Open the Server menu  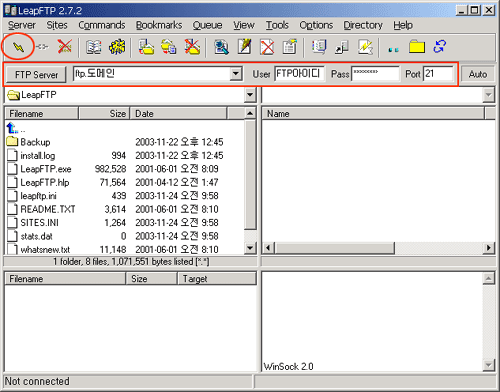[x=22, y=25]
